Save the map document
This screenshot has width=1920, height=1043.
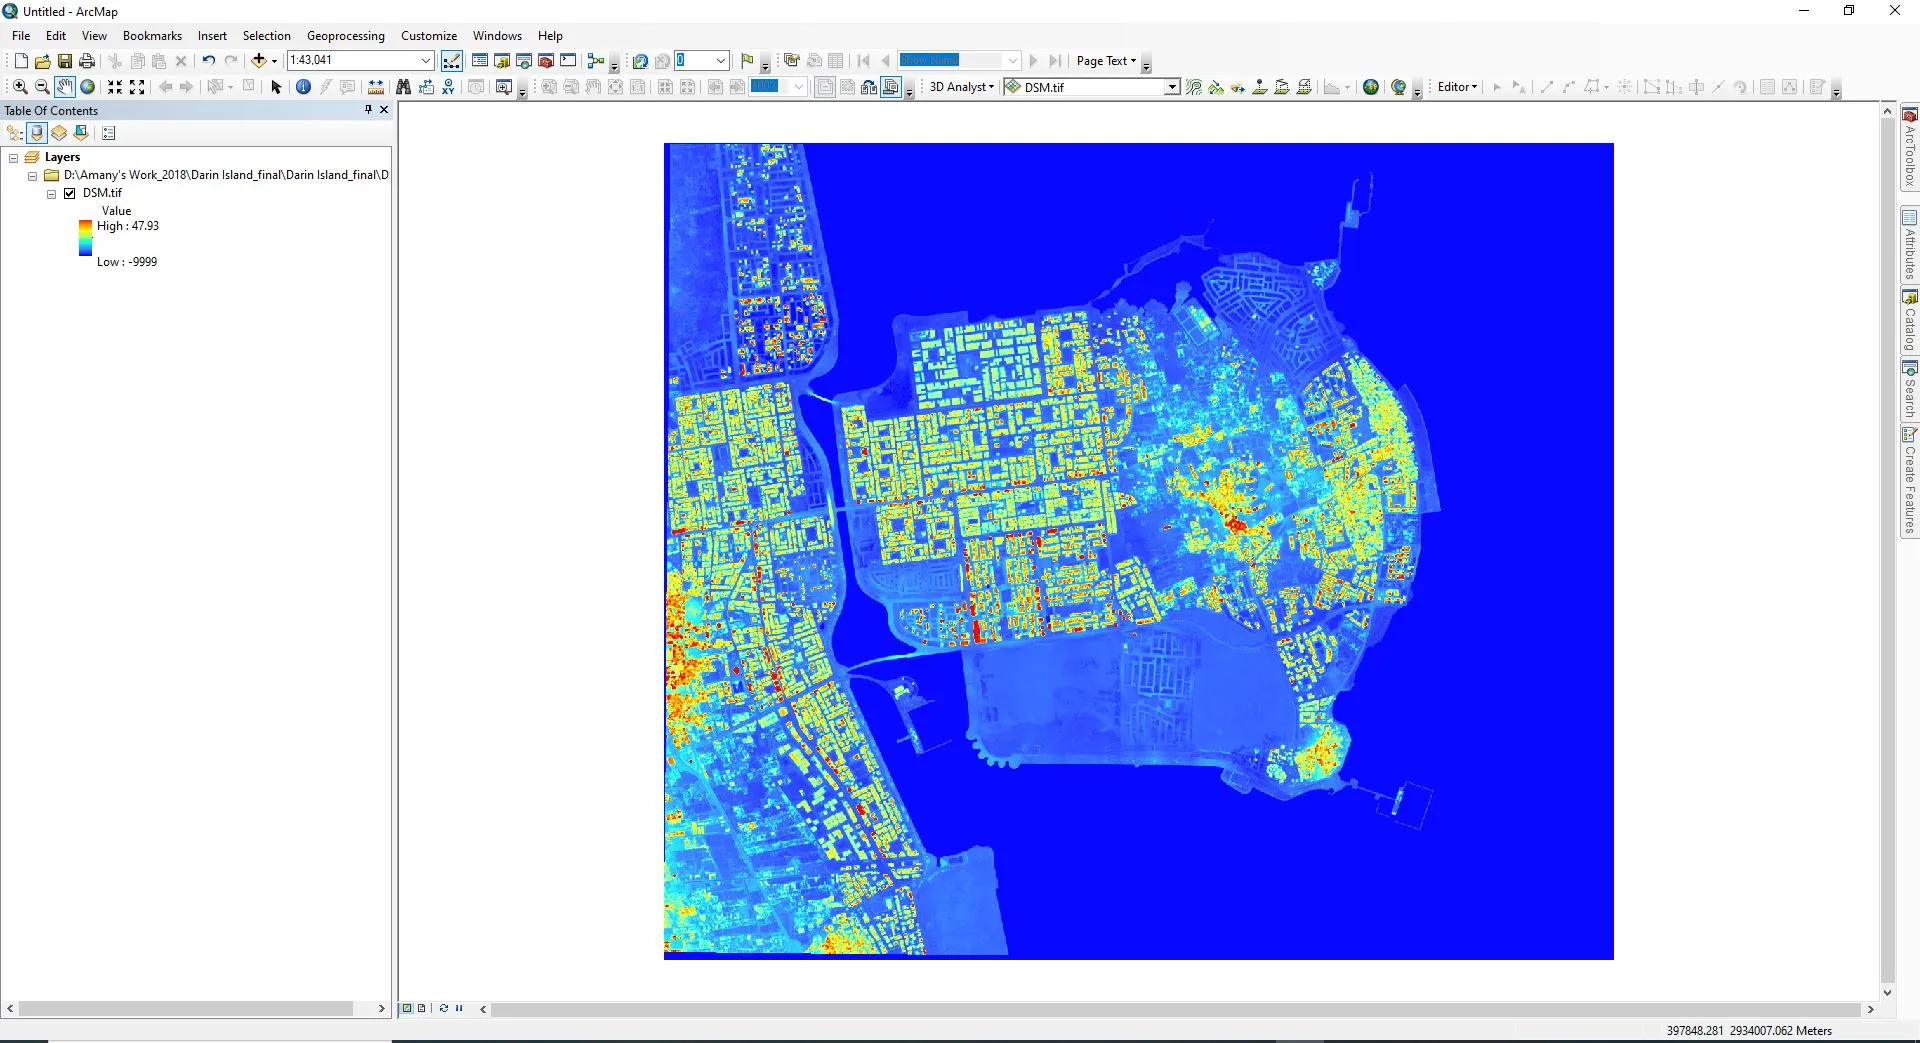coord(65,61)
